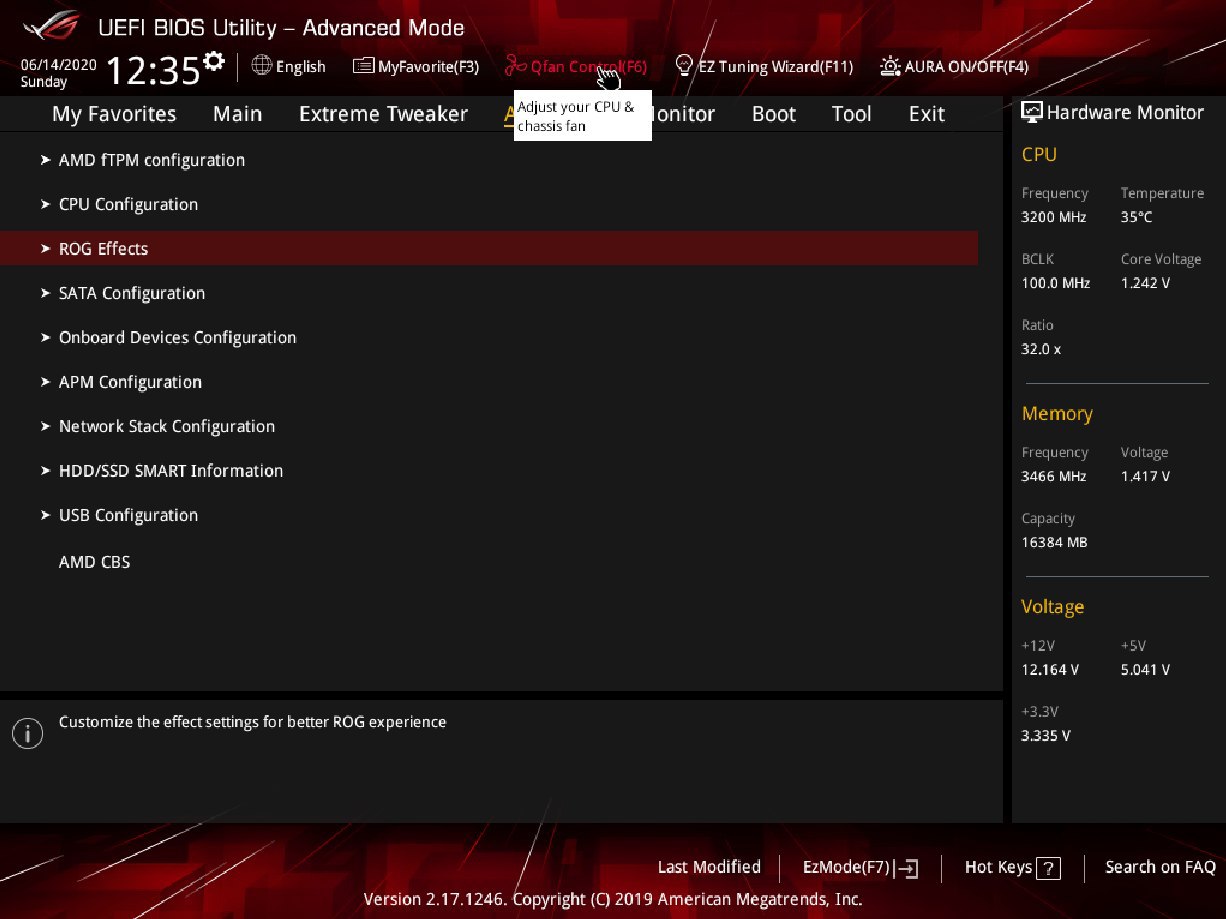Click the Version 2.17.1246 copyright line

pyautogui.click(x=613, y=899)
